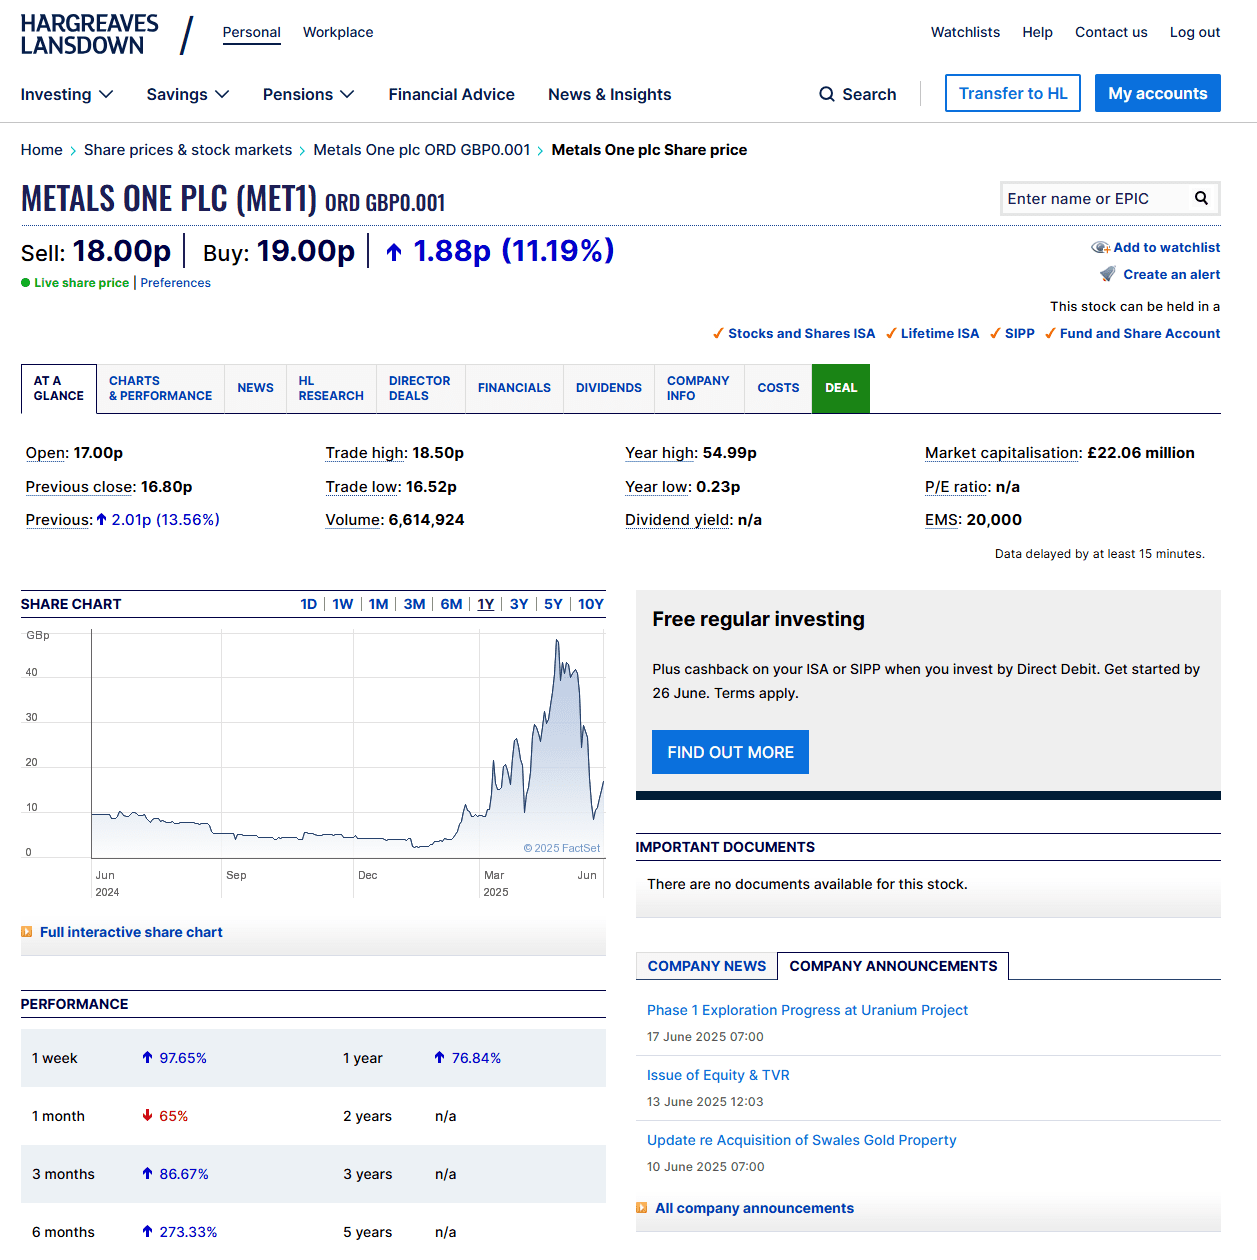Click the magnifier icon in EPIC search box

point(1201,198)
